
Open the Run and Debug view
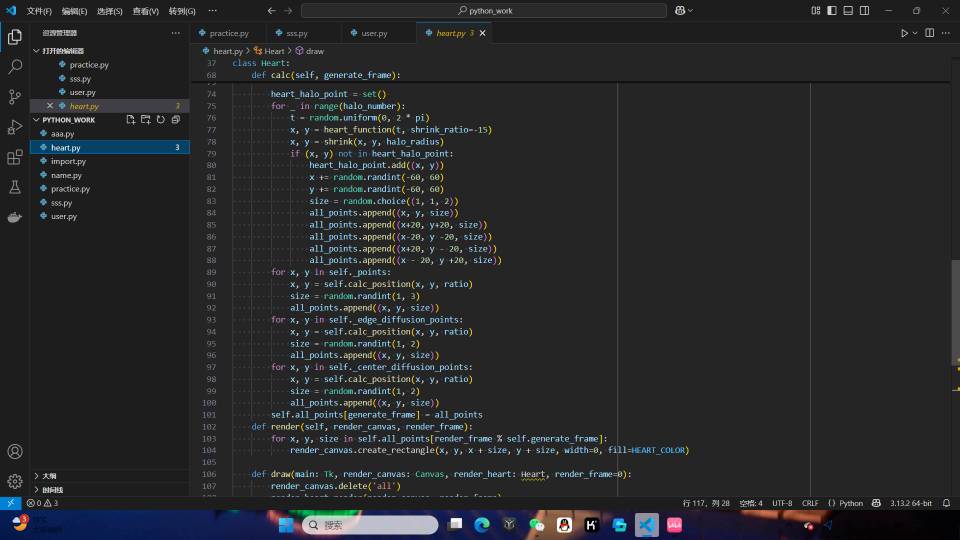[x=15, y=127]
